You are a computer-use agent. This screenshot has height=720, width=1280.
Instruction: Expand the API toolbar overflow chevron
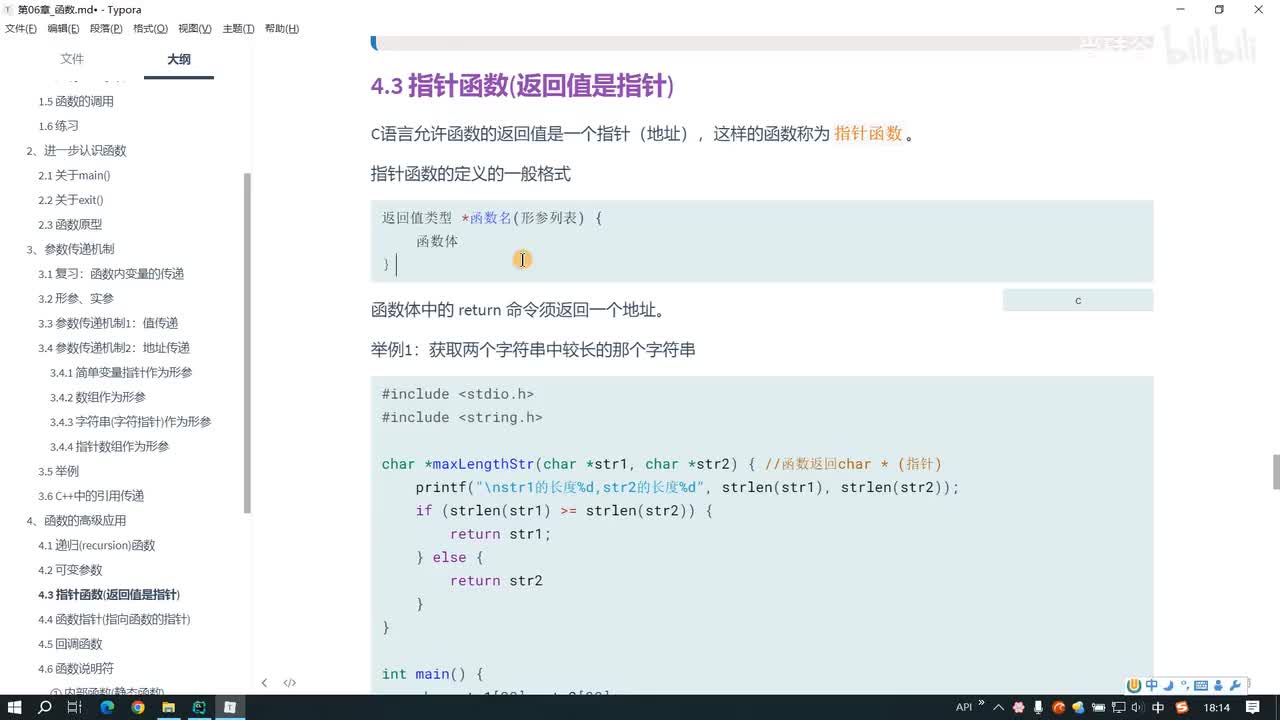980,703
